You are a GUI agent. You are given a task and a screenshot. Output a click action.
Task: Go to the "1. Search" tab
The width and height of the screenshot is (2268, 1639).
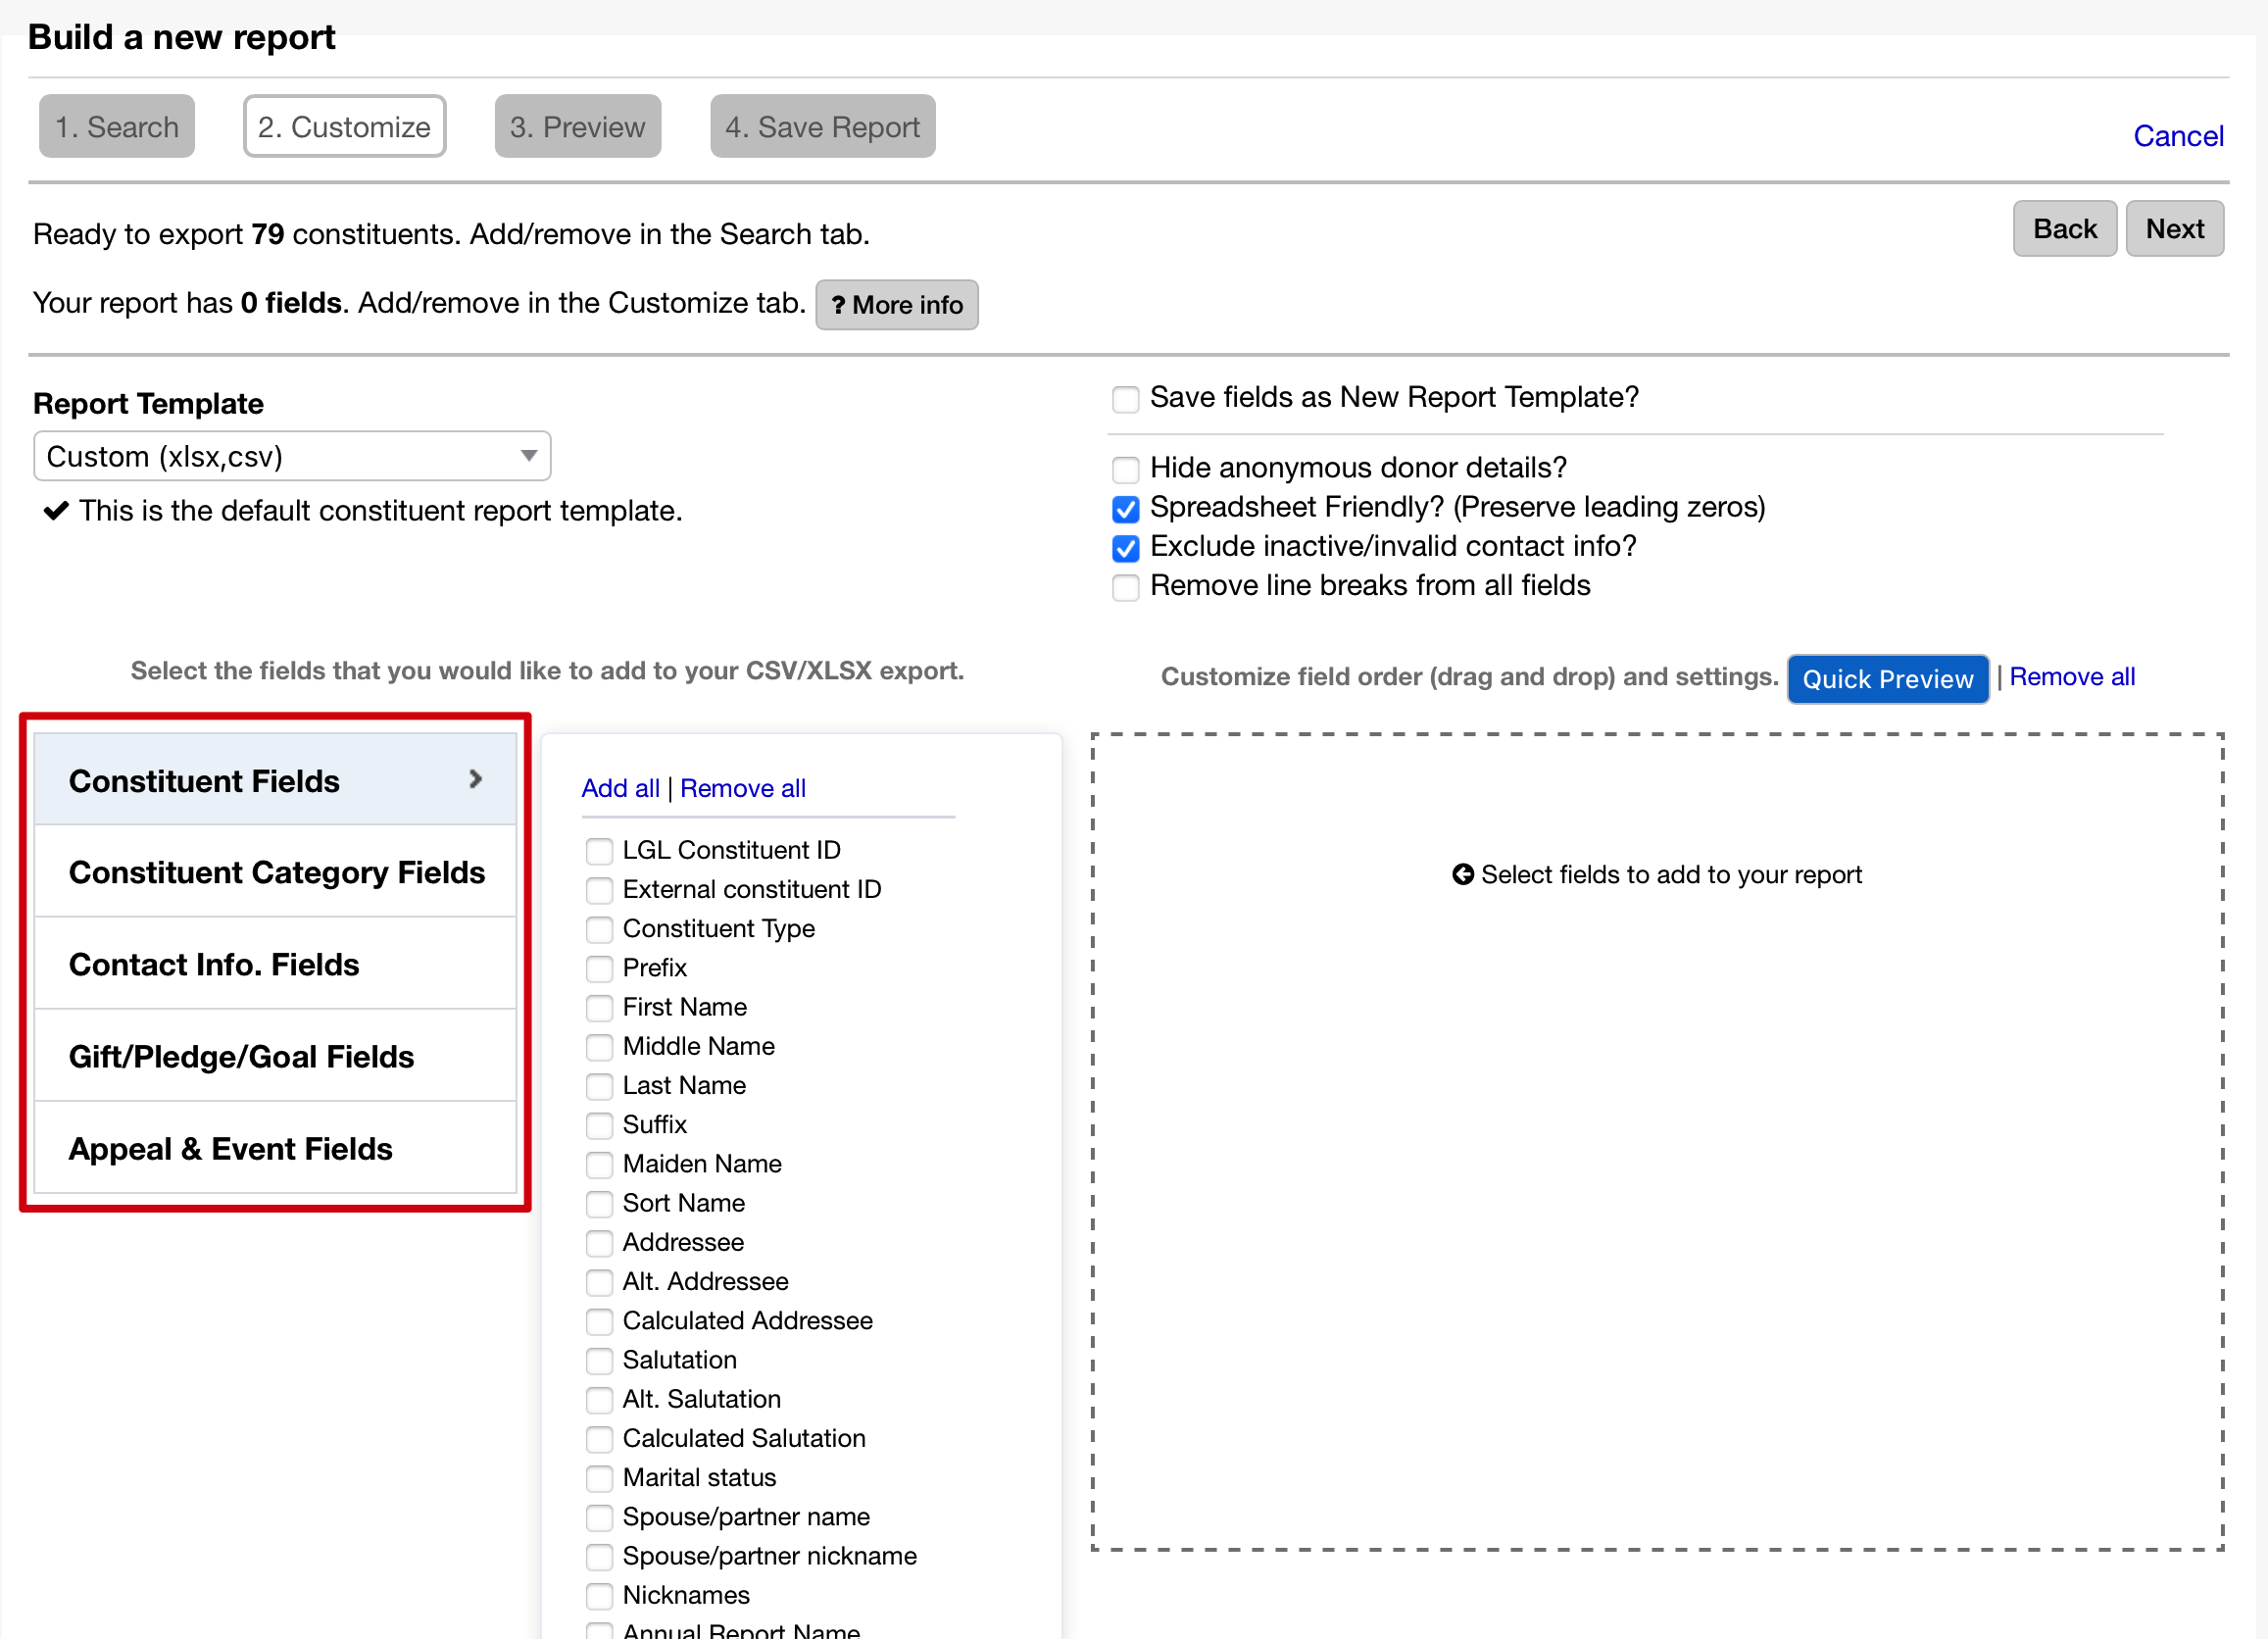pos(116,126)
